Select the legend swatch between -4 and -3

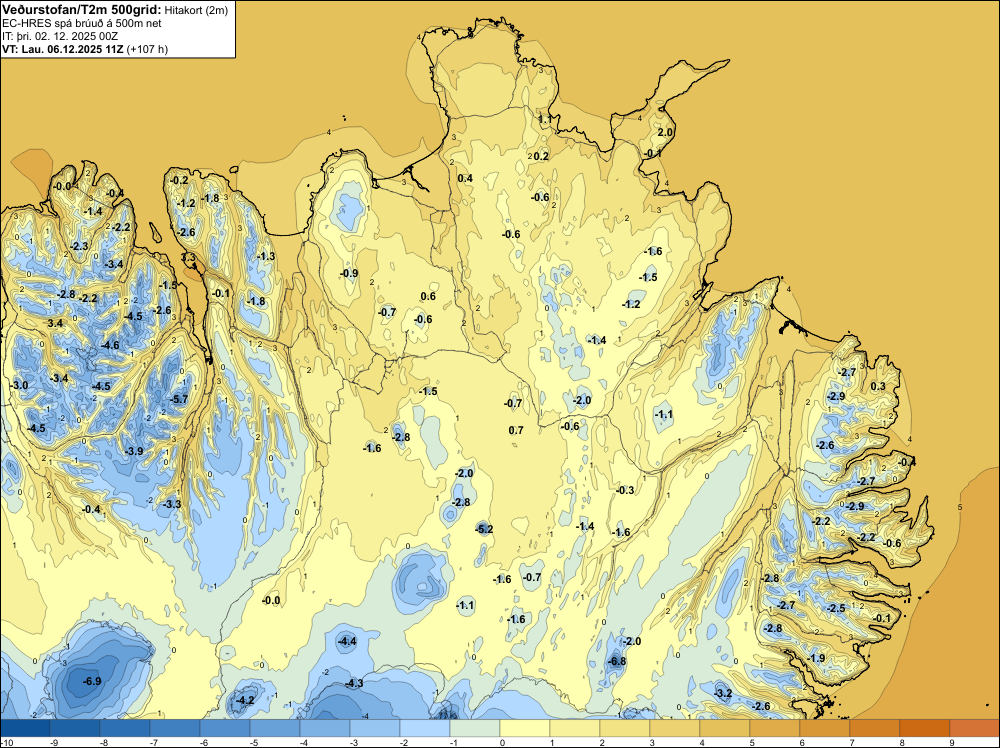tap(324, 728)
